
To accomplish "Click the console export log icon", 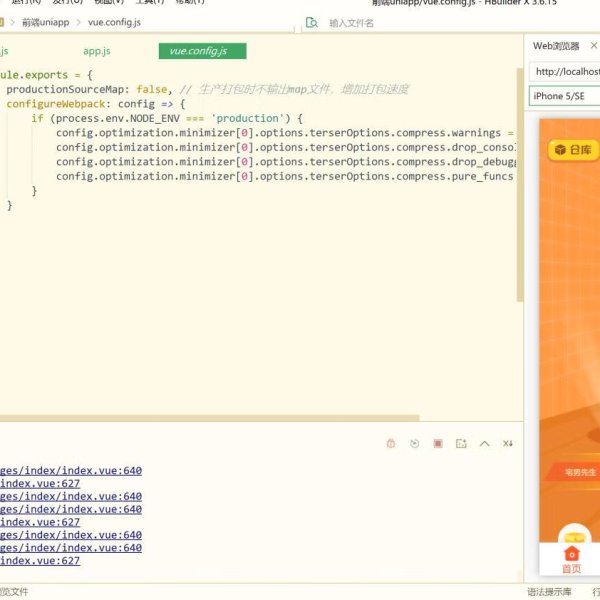I will click(461, 443).
